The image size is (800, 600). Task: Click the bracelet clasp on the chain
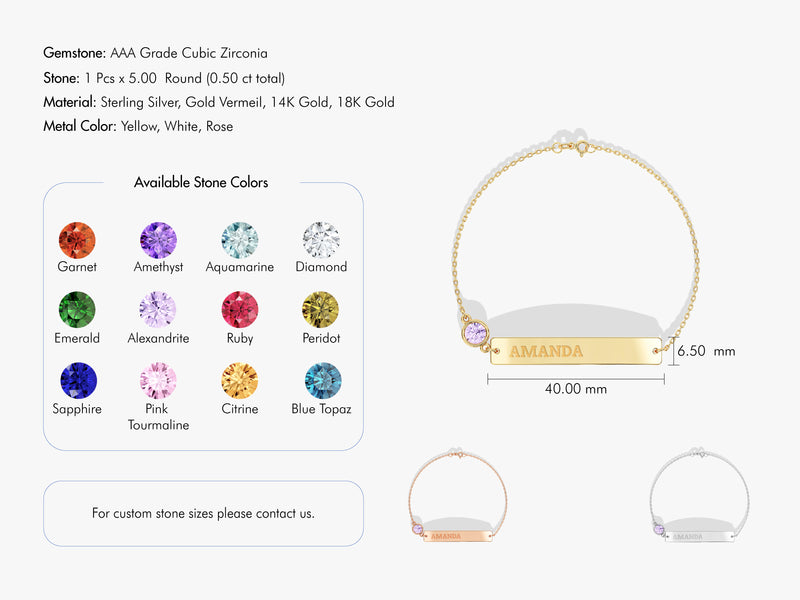coord(581,147)
